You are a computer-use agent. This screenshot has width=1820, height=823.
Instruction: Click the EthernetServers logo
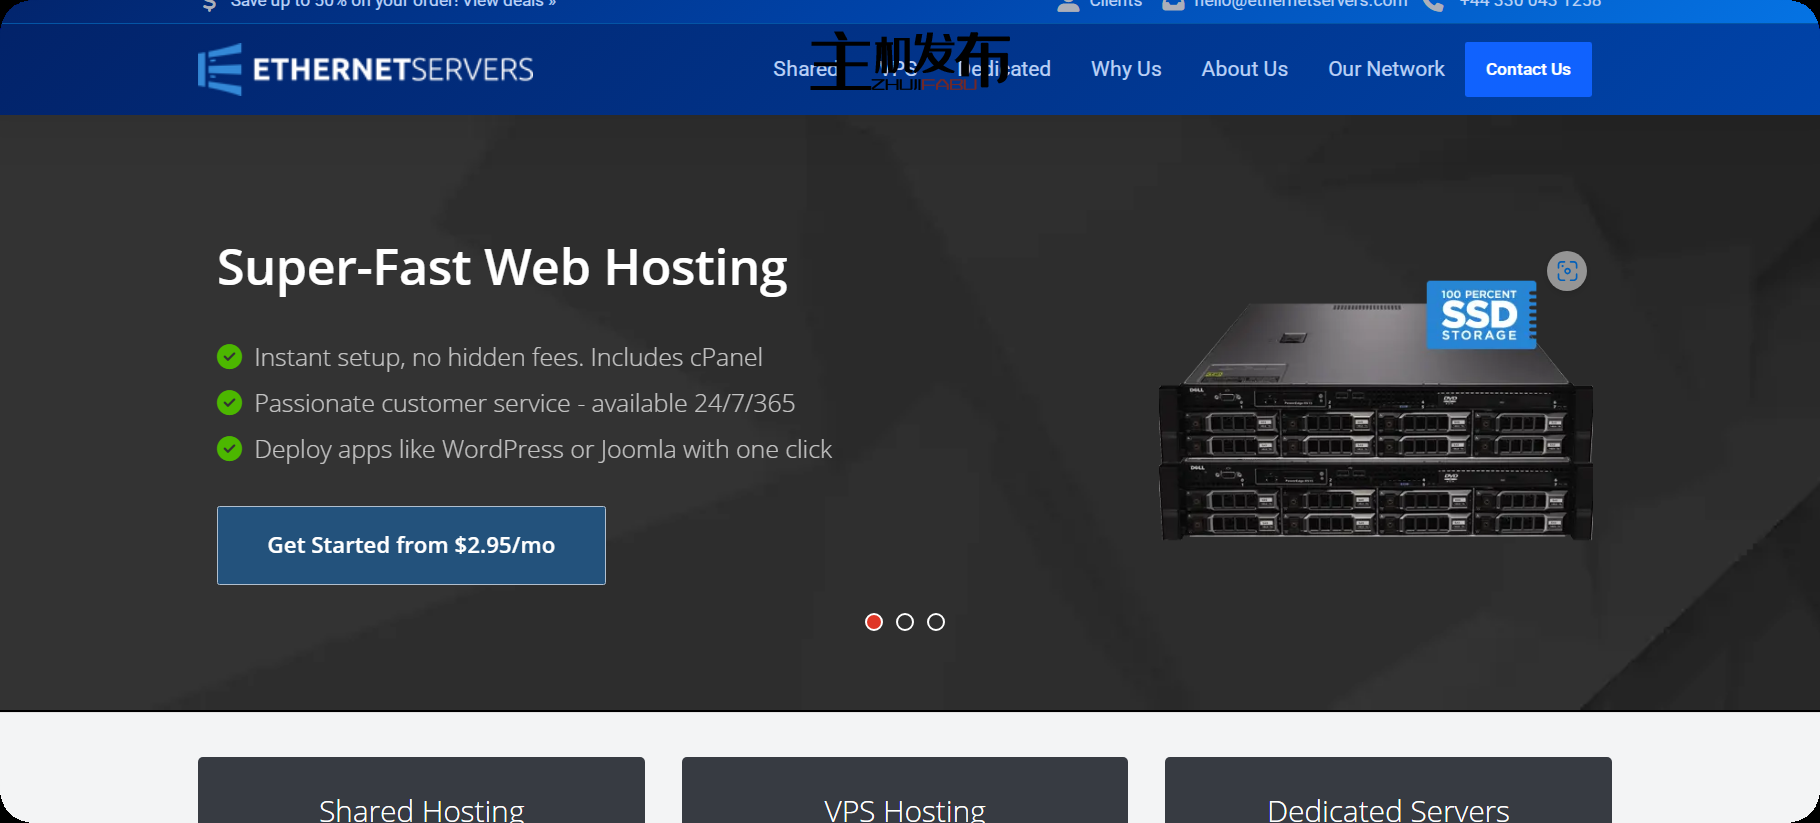[366, 69]
